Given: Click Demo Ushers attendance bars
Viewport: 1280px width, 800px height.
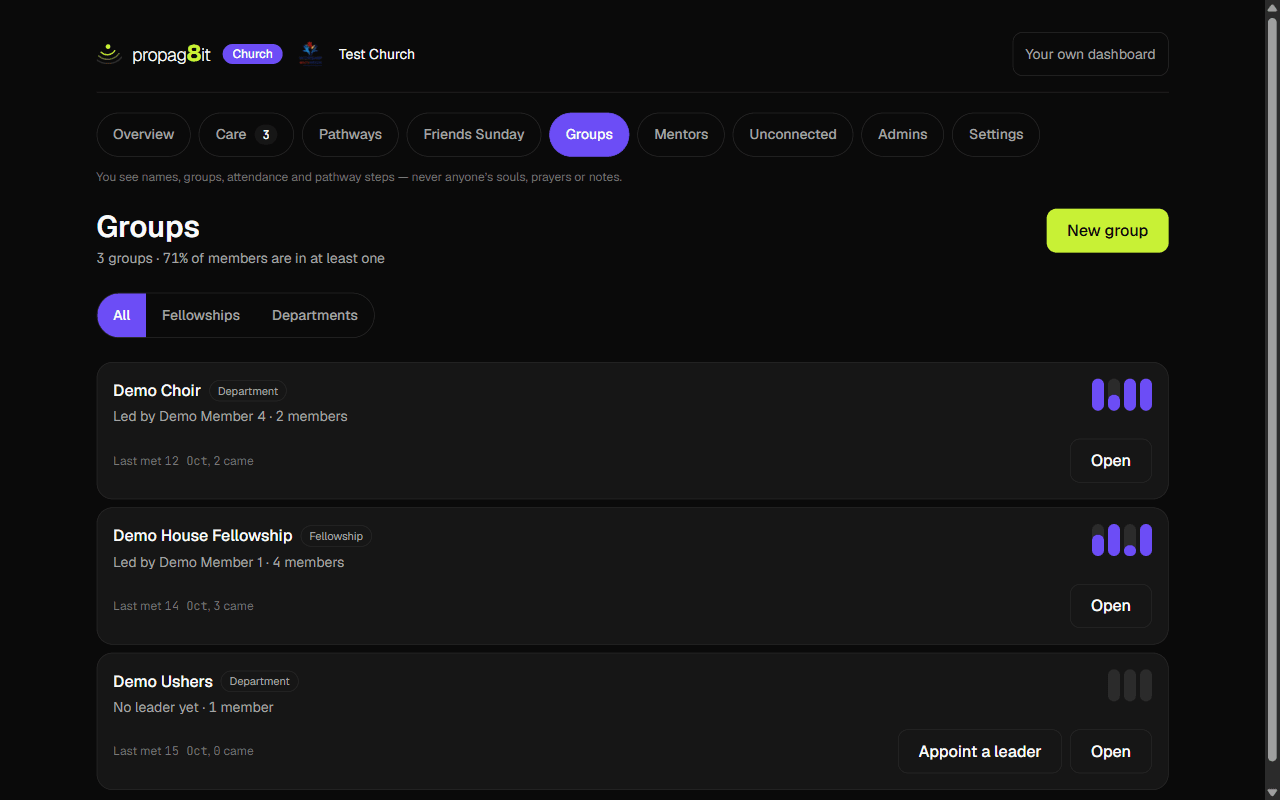Looking at the screenshot, I should point(1130,685).
